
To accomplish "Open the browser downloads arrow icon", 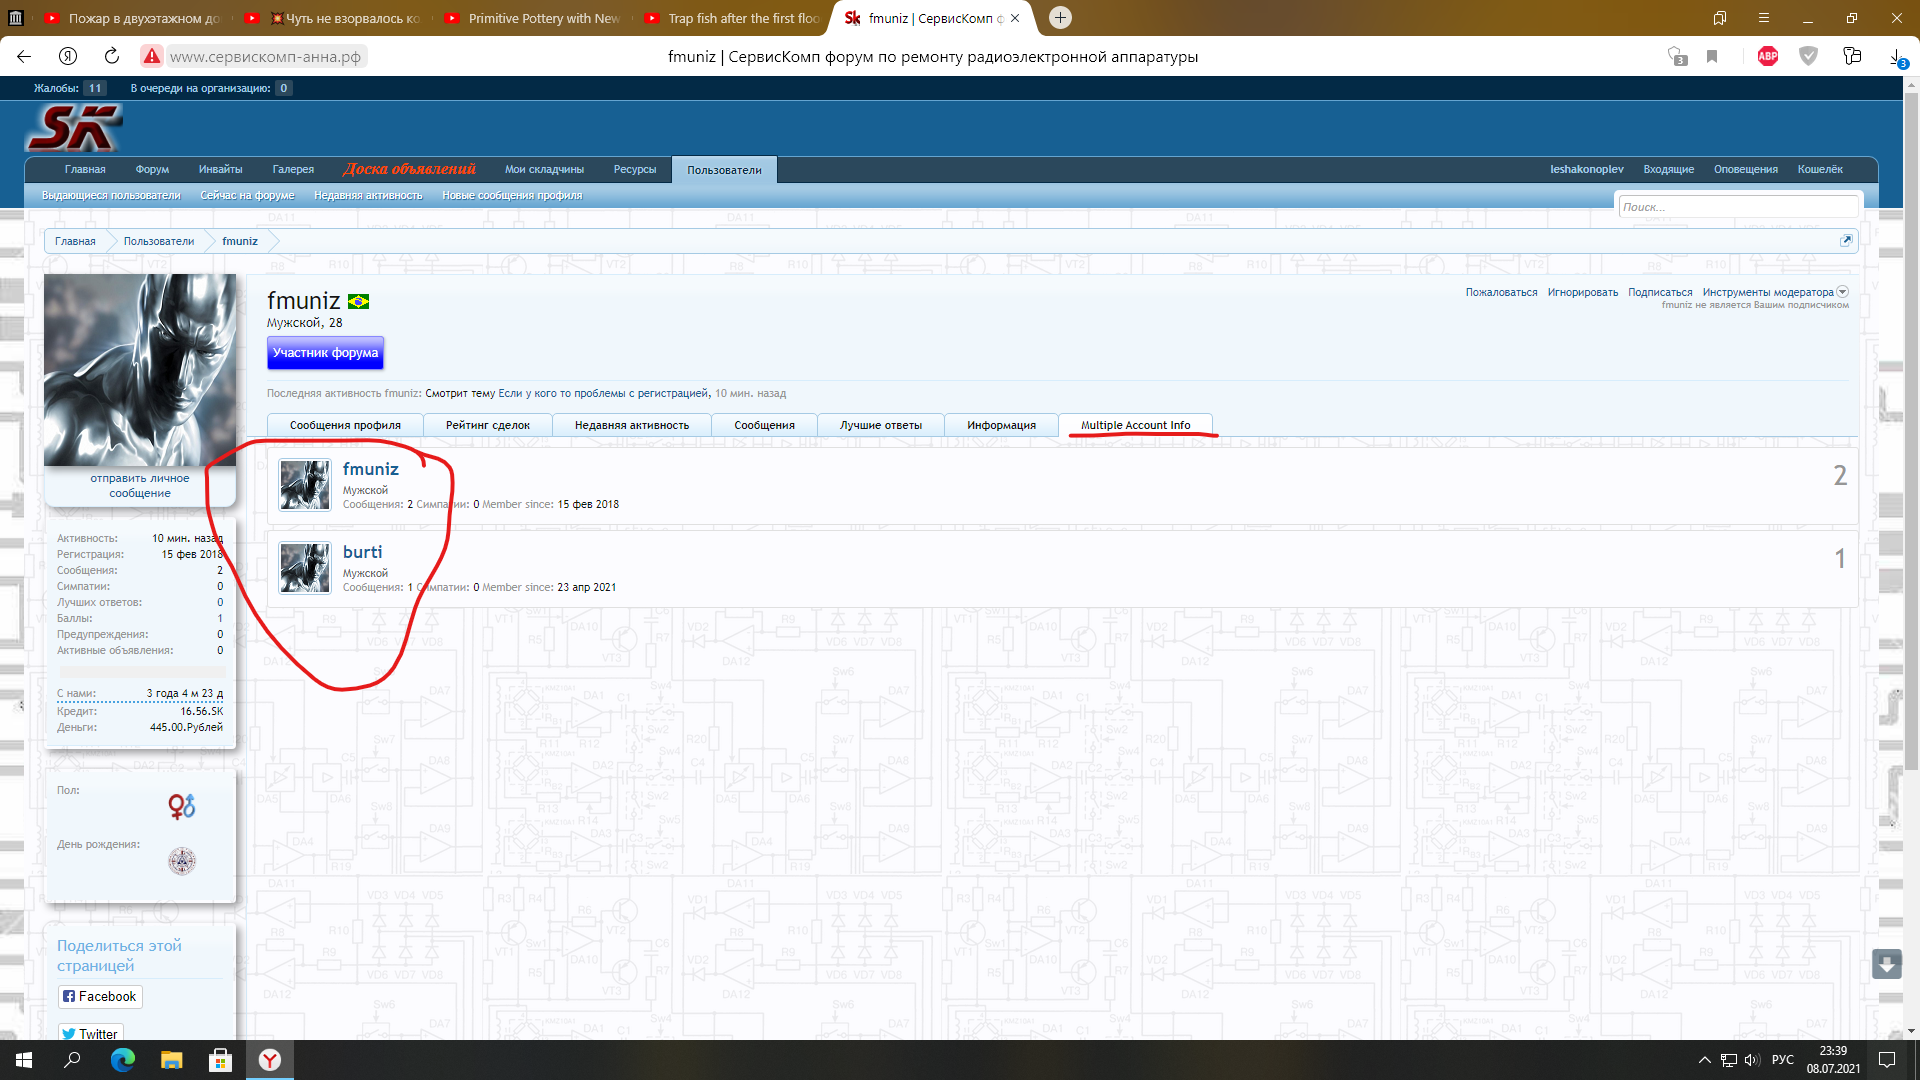I will (1896, 56).
